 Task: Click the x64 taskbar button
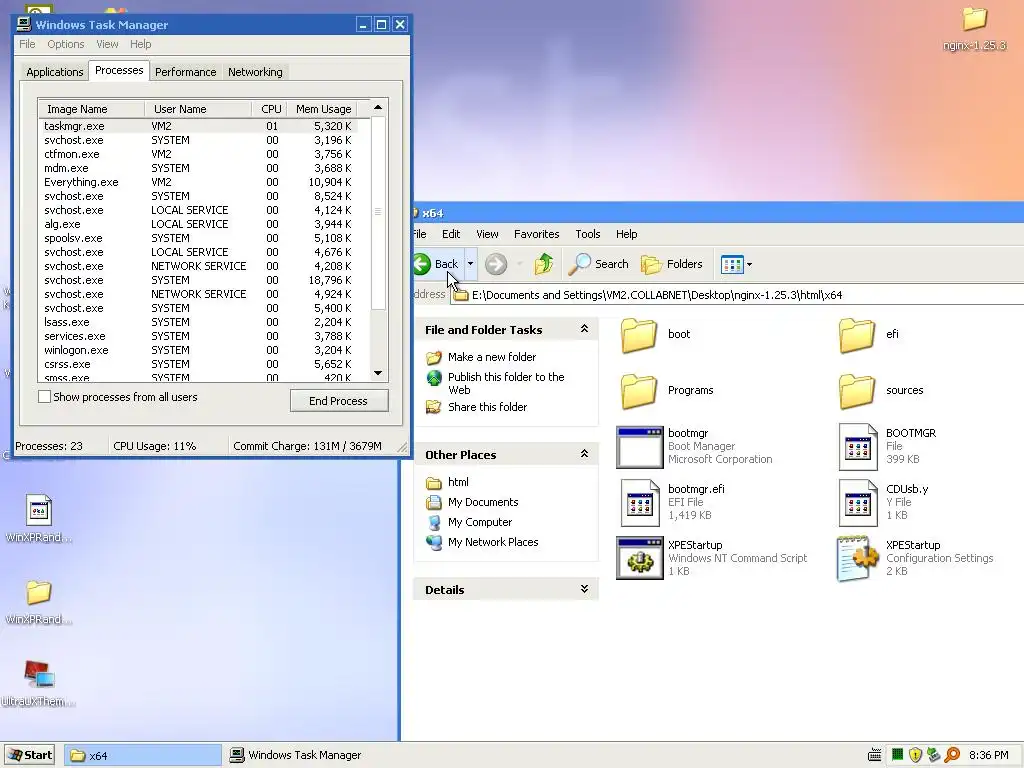pyautogui.click(x=142, y=756)
